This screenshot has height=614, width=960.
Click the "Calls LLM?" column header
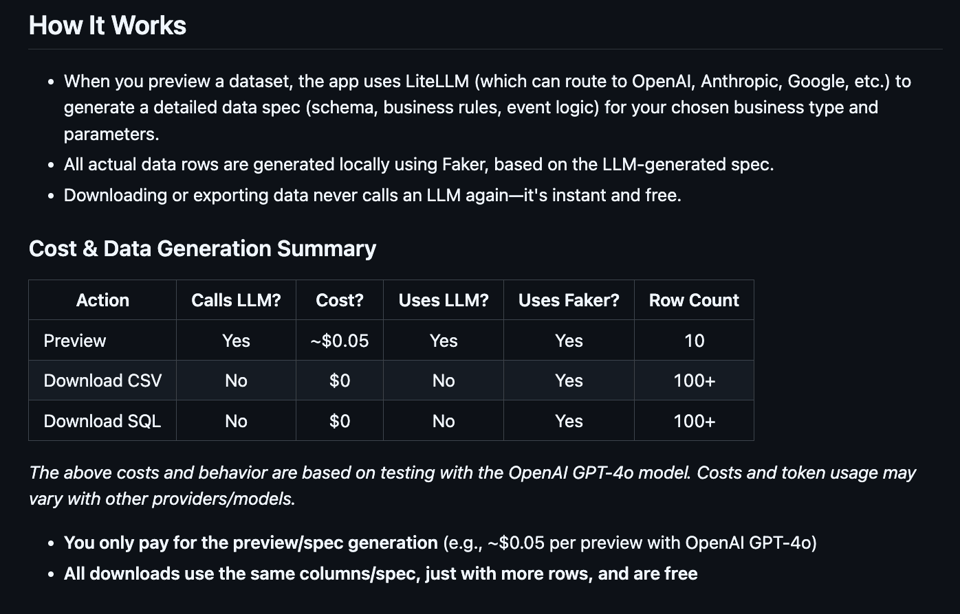[236, 300]
